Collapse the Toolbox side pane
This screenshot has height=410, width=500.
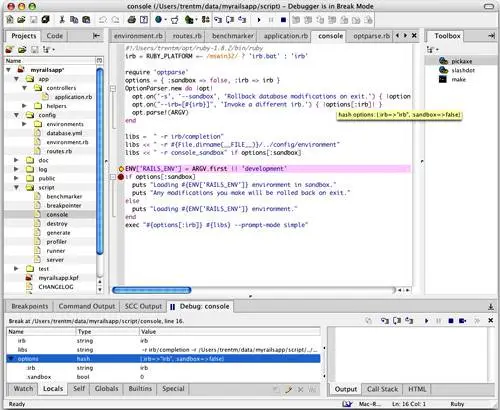coord(491,36)
